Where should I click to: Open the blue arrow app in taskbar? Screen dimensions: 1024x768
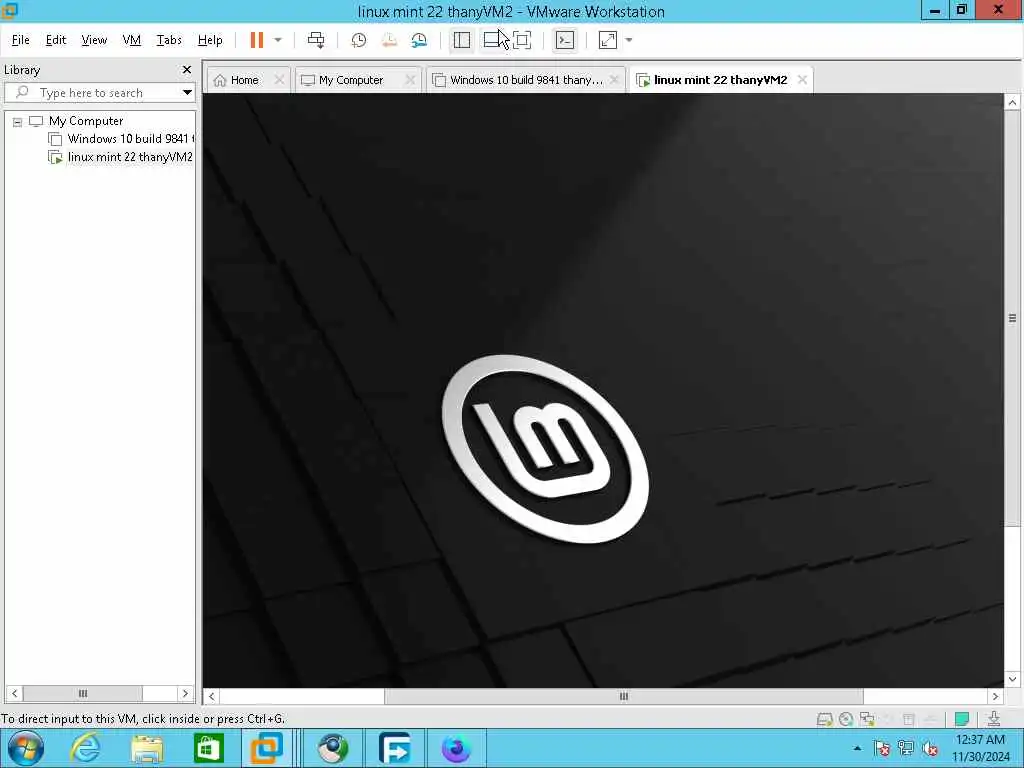pyautogui.click(x=394, y=748)
